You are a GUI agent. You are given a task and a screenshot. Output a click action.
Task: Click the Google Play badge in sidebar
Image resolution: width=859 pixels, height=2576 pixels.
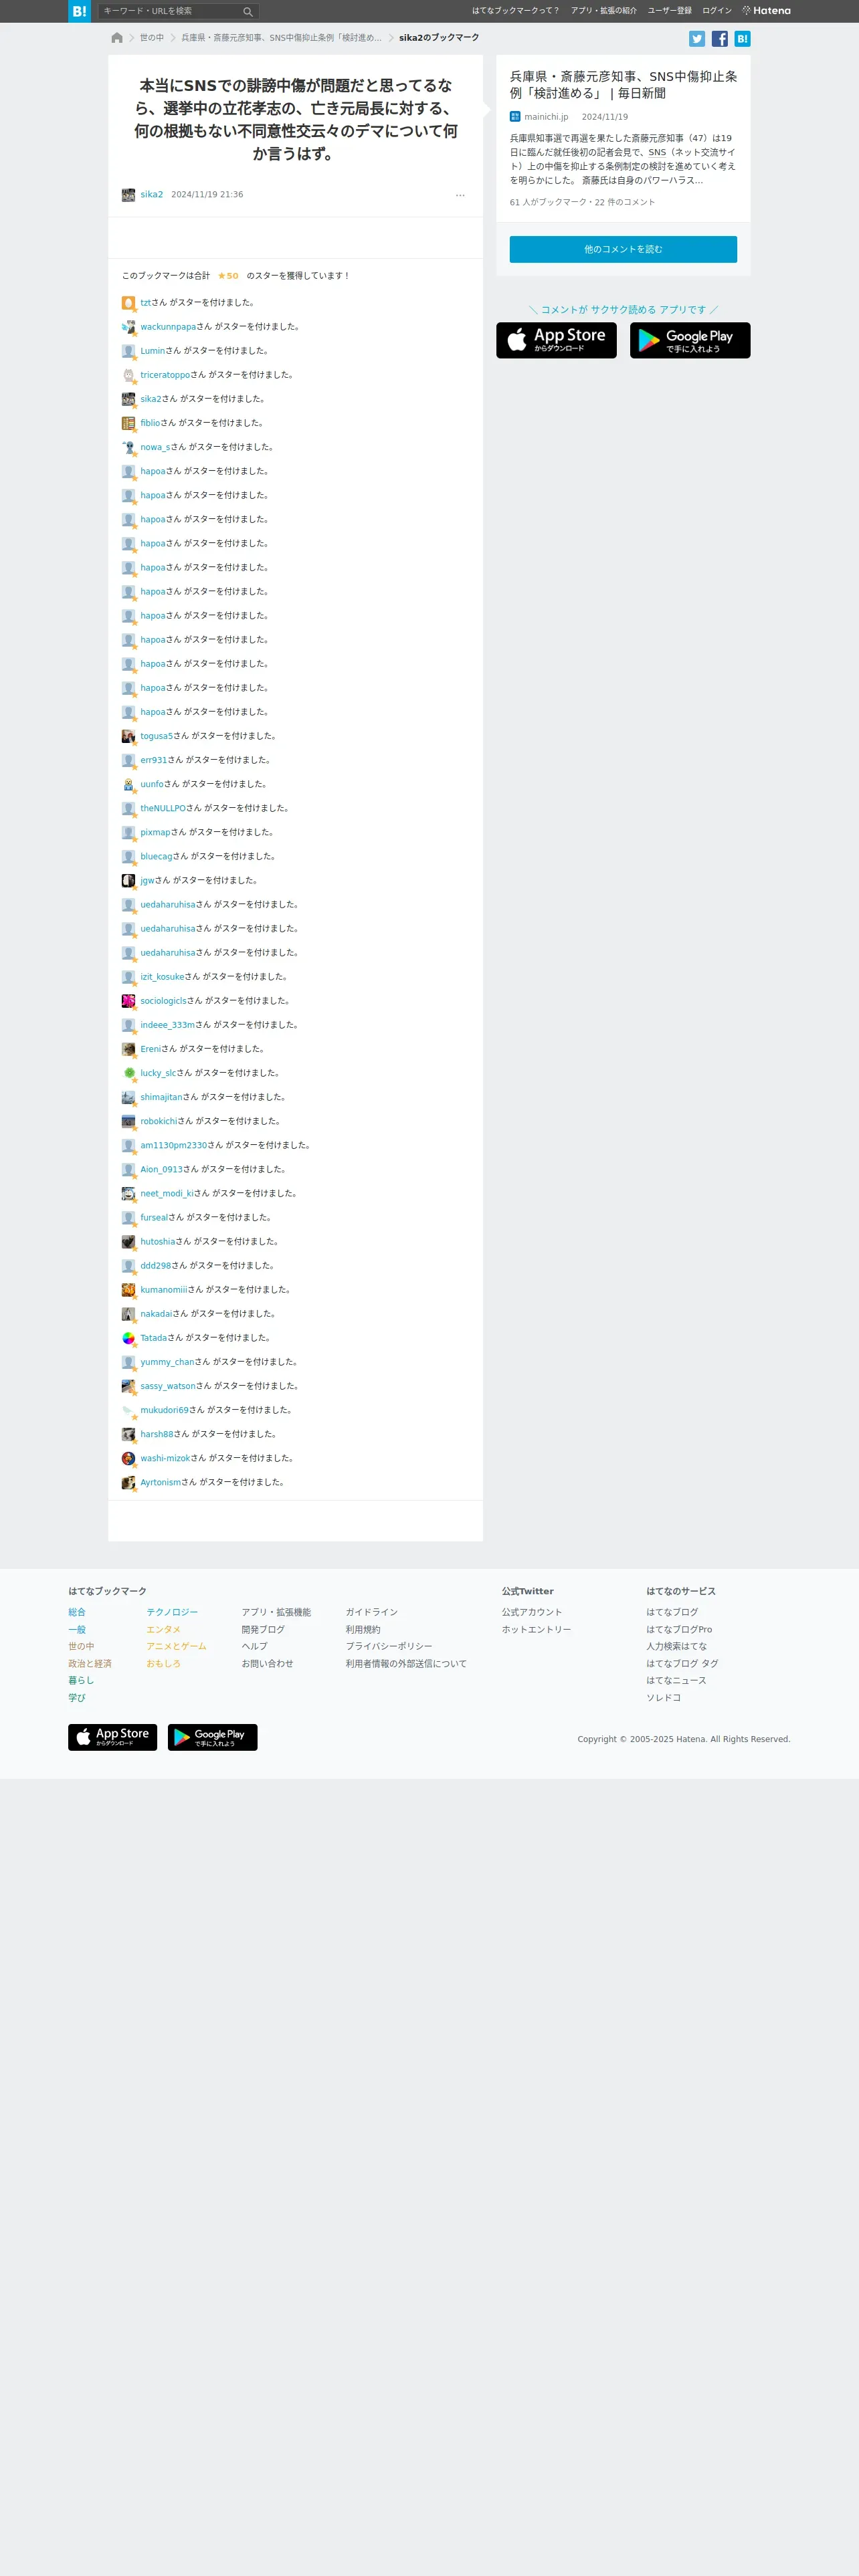coord(690,341)
